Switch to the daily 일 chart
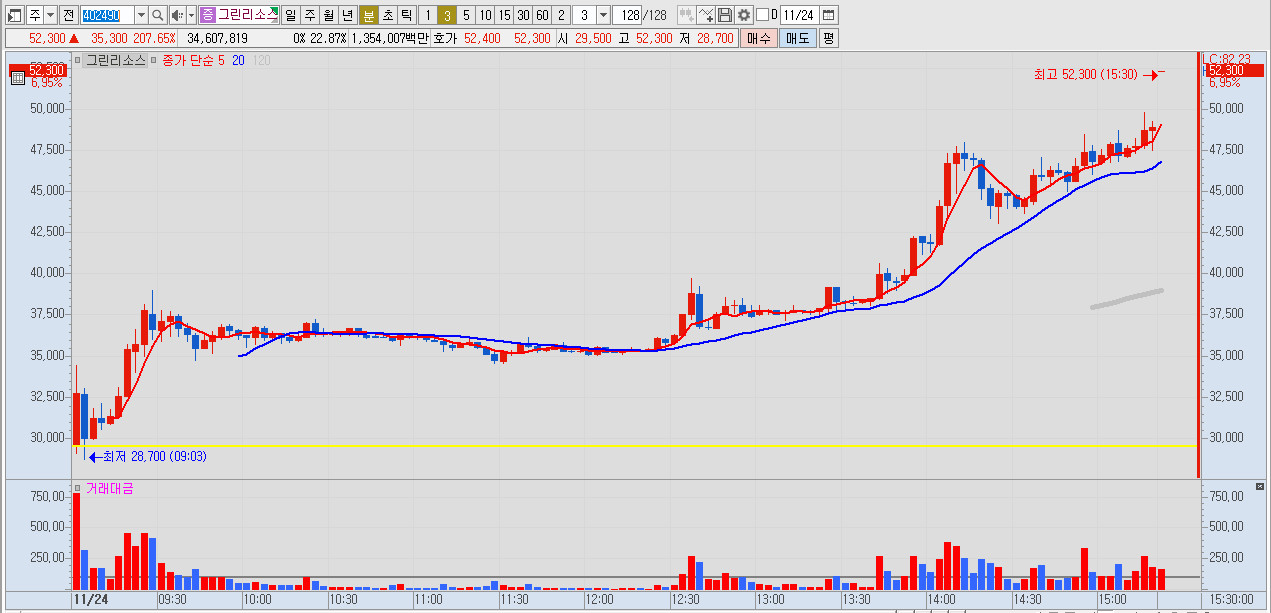 pos(289,15)
